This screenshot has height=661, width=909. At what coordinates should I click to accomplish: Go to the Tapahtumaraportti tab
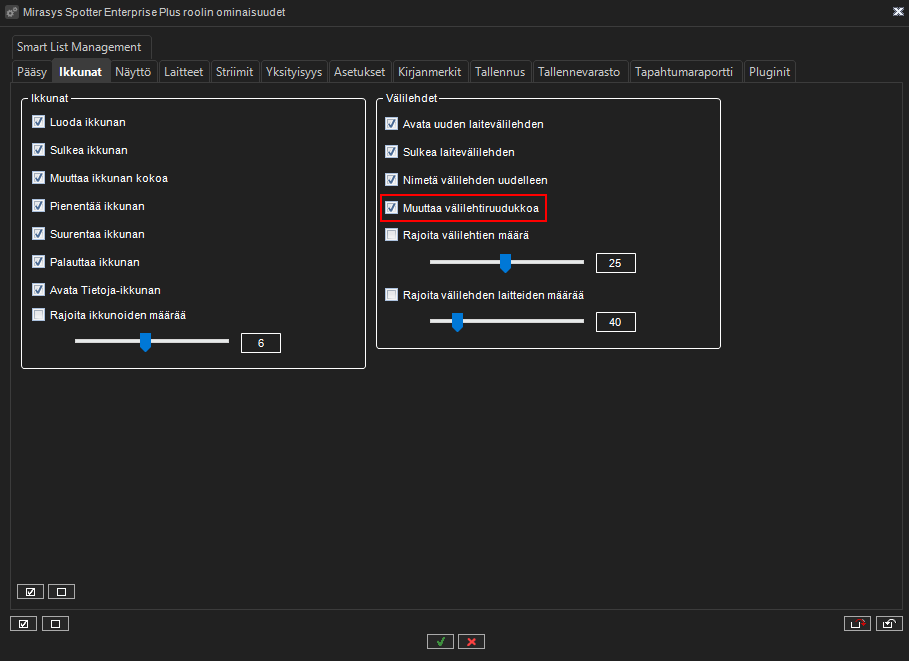[684, 72]
